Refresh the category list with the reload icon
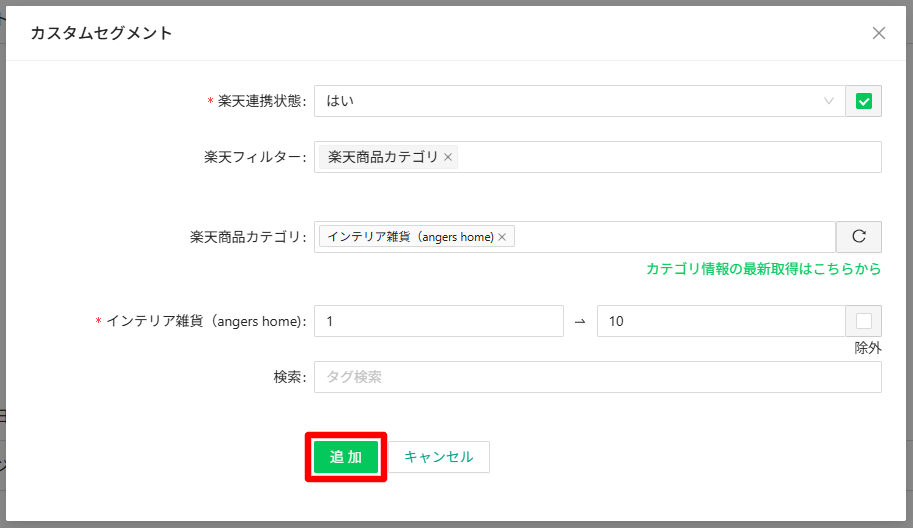913x528 pixels. tap(859, 237)
